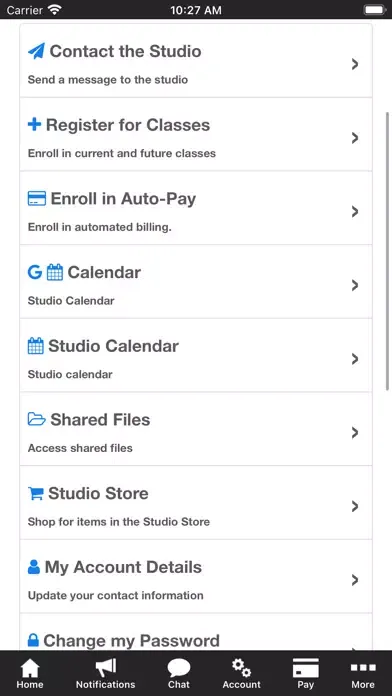This screenshot has height=696, width=392.
Task: Tap the 'Send a message to the studio' text
Action: coord(108,80)
